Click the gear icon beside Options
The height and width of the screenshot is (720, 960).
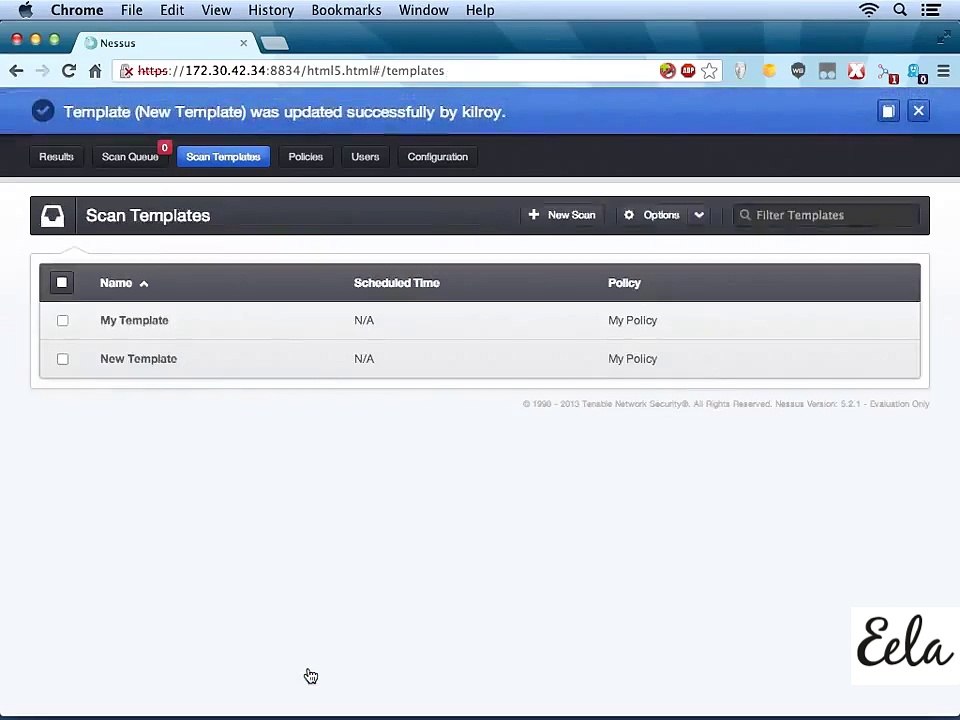(629, 215)
